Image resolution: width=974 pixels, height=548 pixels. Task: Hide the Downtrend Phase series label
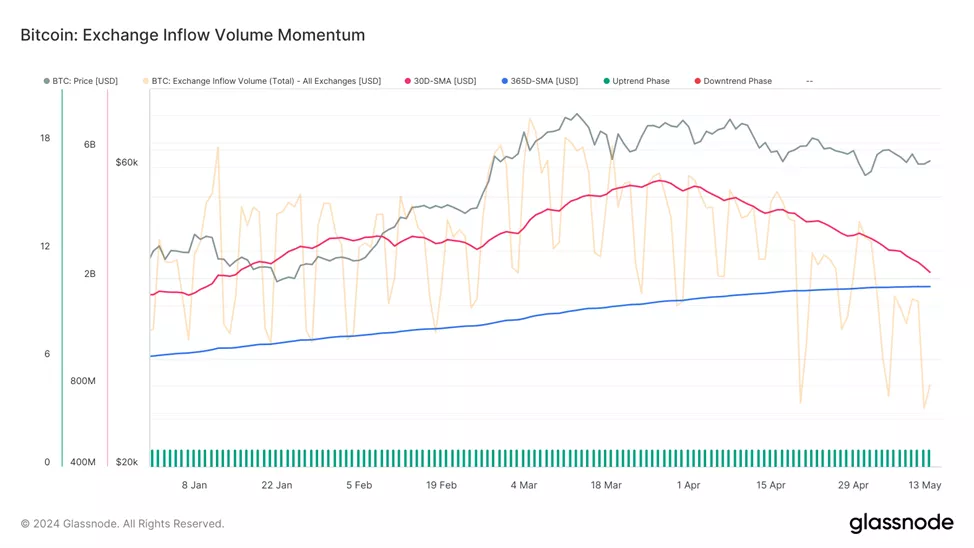pos(737,81)
